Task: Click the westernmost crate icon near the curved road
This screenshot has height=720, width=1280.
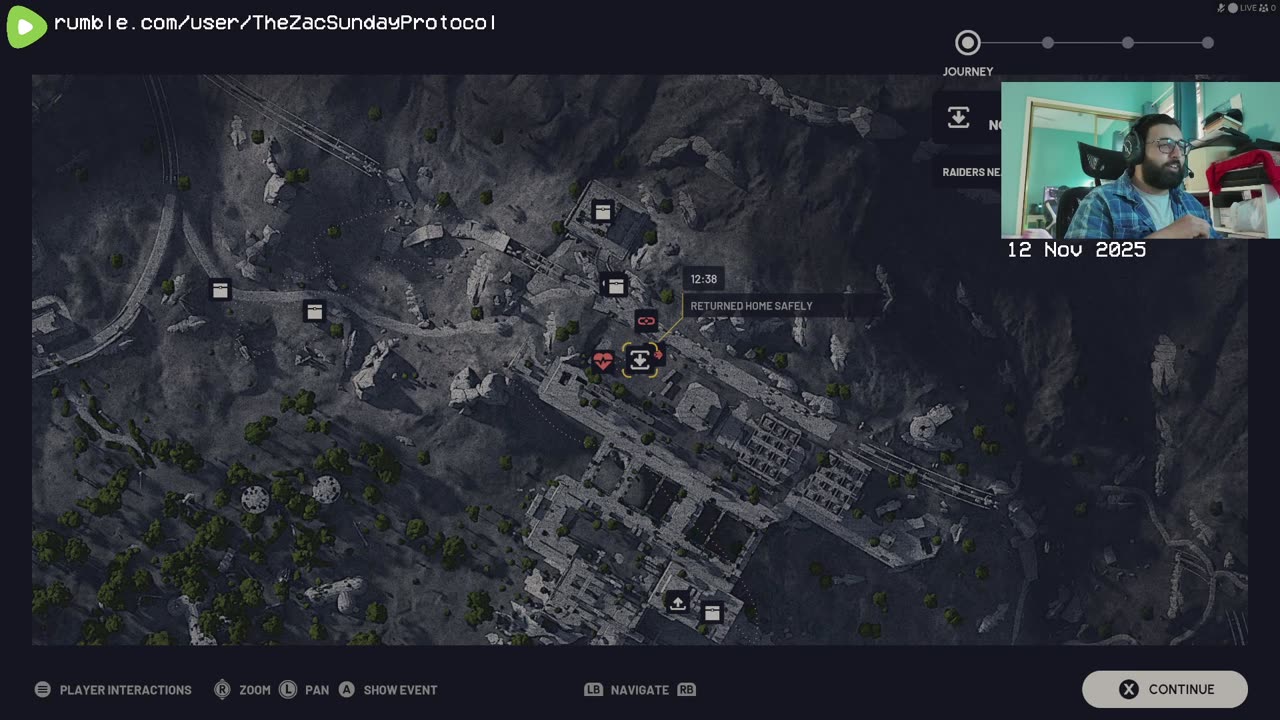Action: tap(220, 290)
